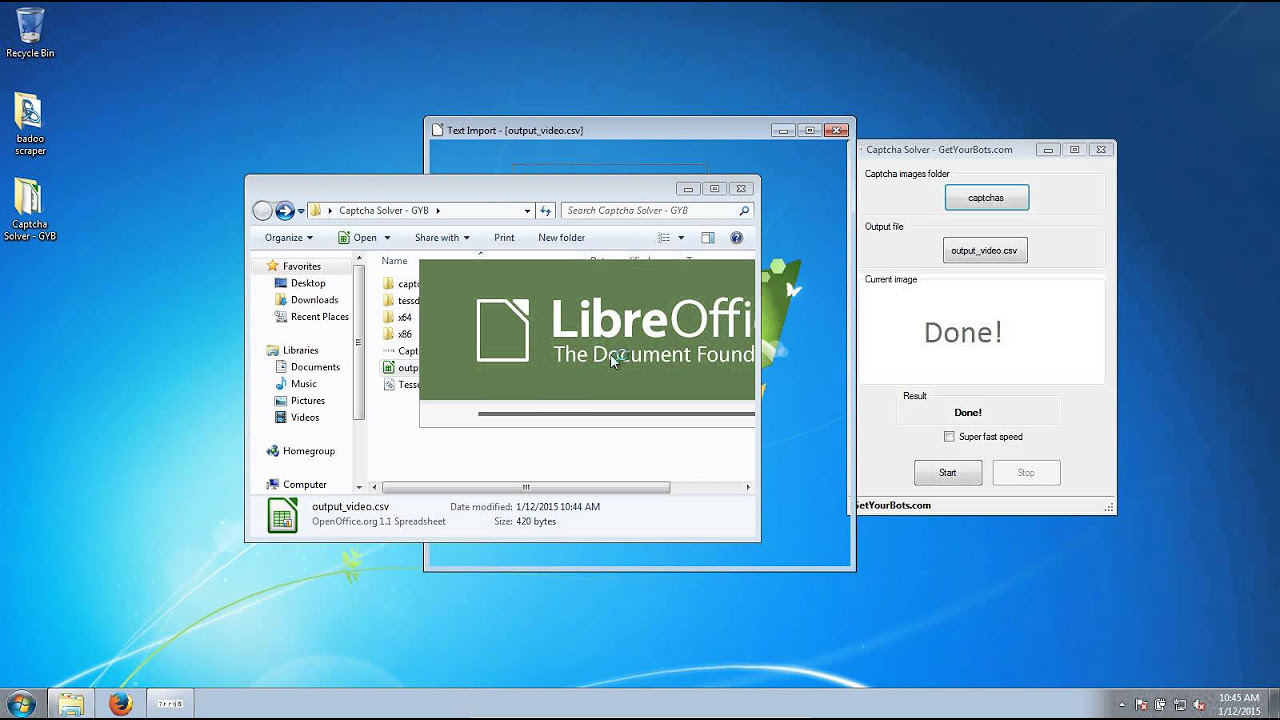Open Explorer help question mark icon
1280x720 pixels.
click(737, 238)
